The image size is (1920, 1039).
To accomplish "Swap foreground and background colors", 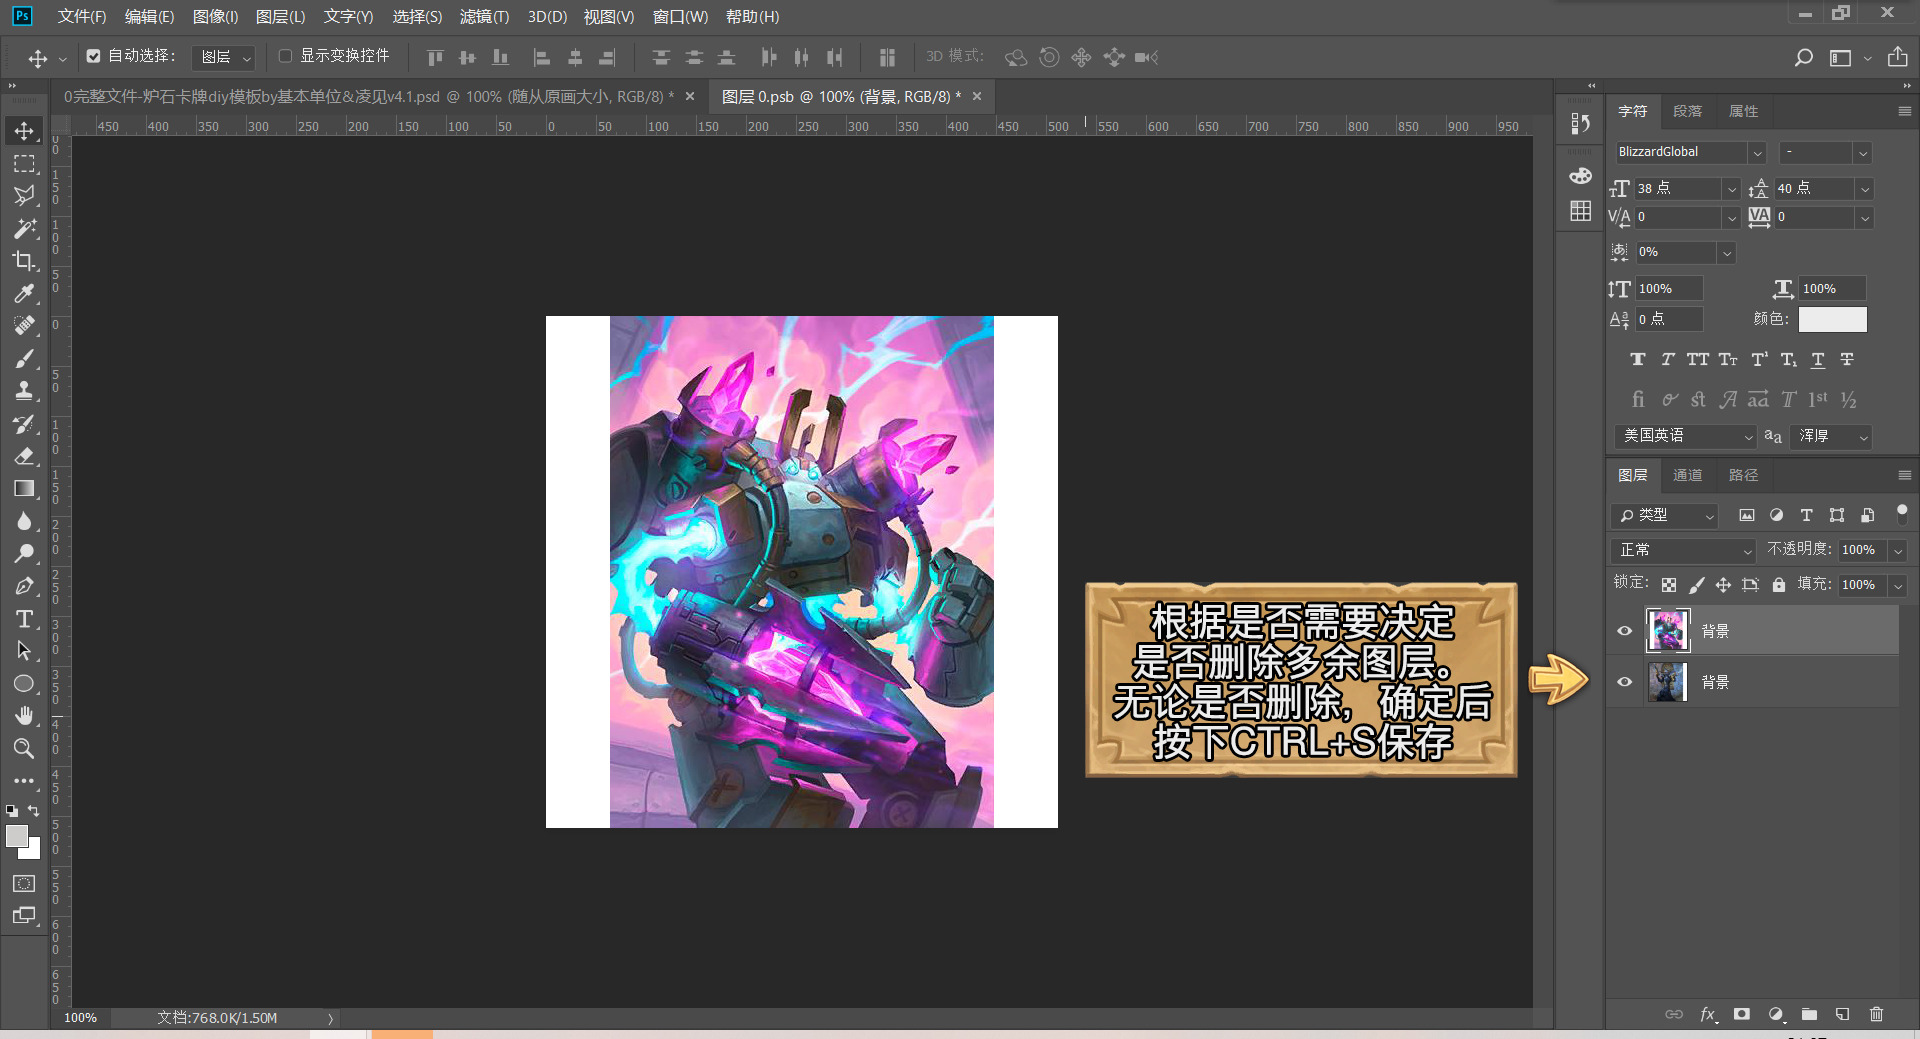I will [x=35, y=810].
